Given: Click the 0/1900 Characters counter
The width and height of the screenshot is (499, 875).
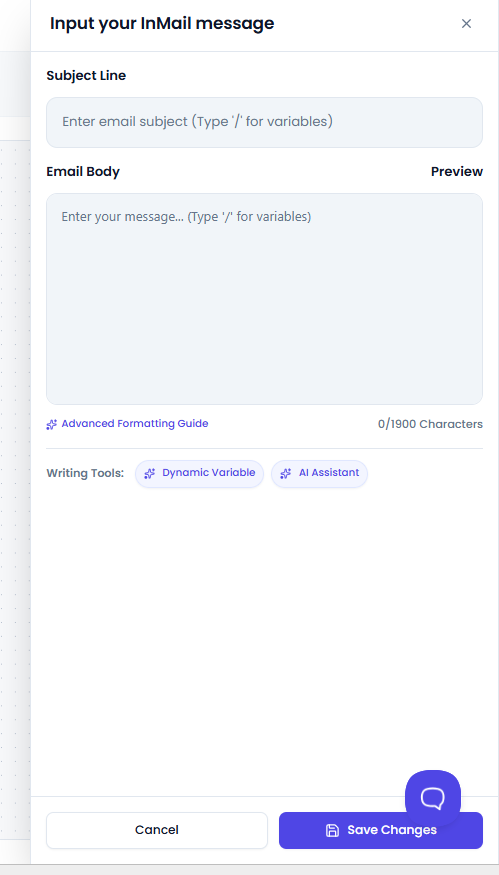Looking at the screenshot, I should pos(430,424).
